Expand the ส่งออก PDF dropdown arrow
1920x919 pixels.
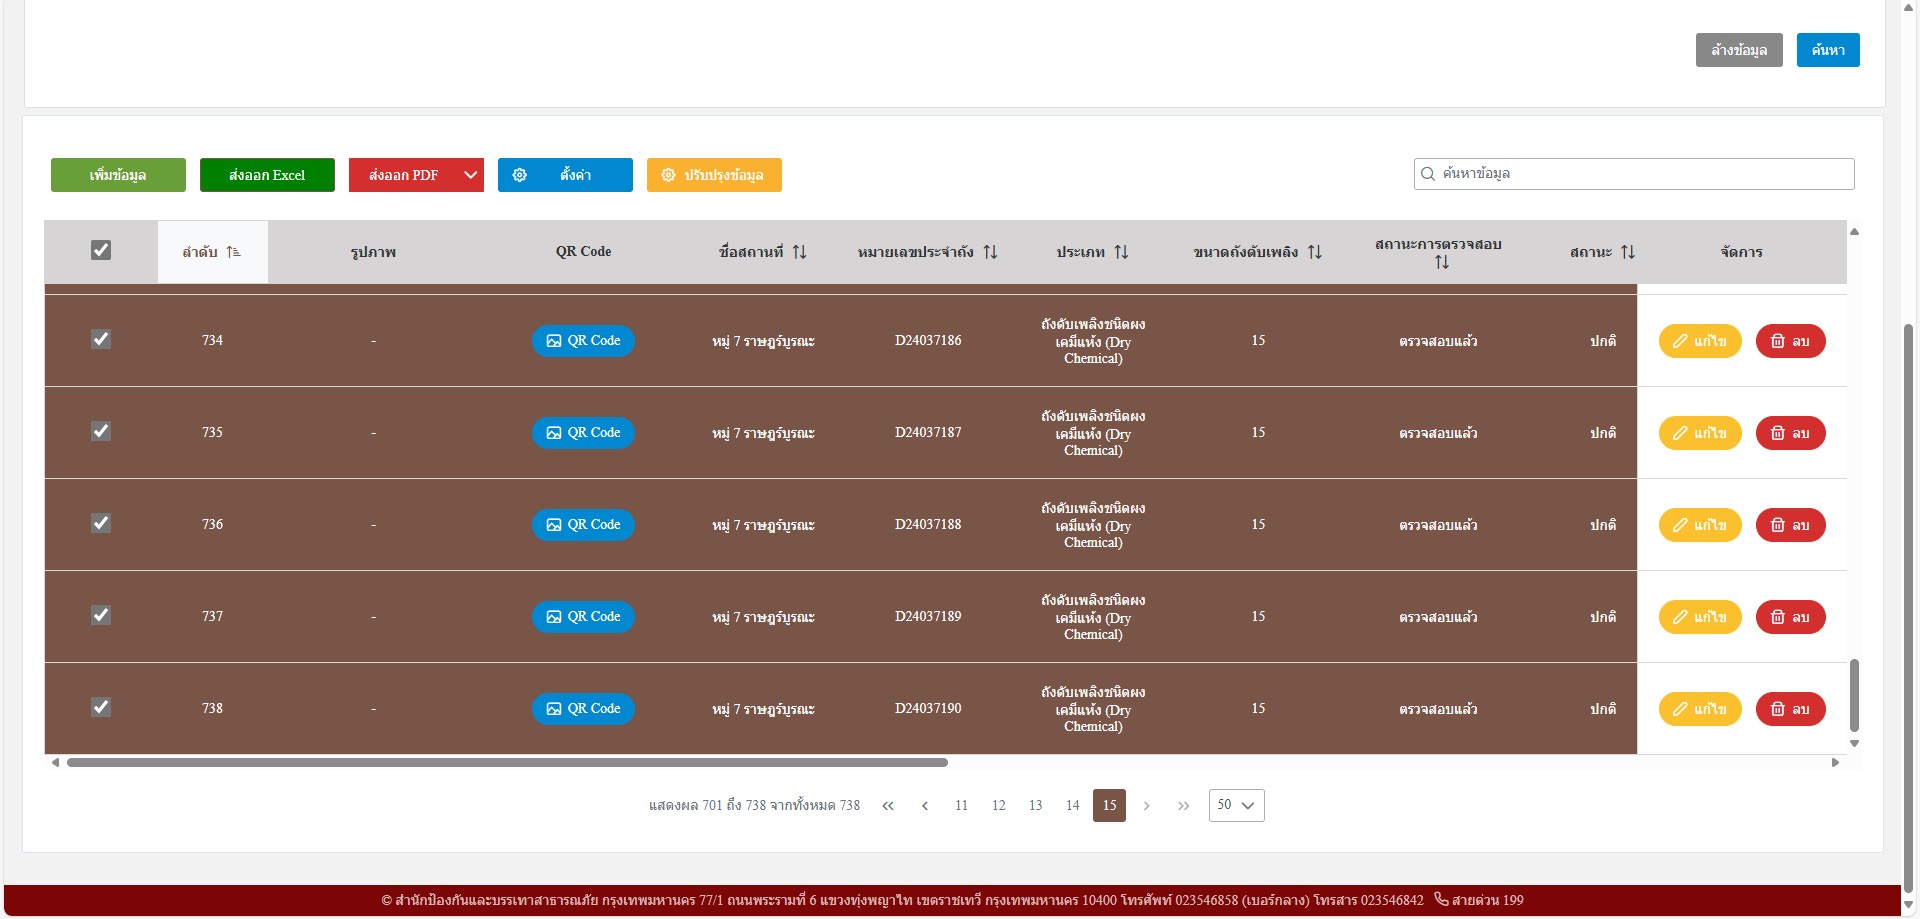pyautogui.click(x=471, y=175)
